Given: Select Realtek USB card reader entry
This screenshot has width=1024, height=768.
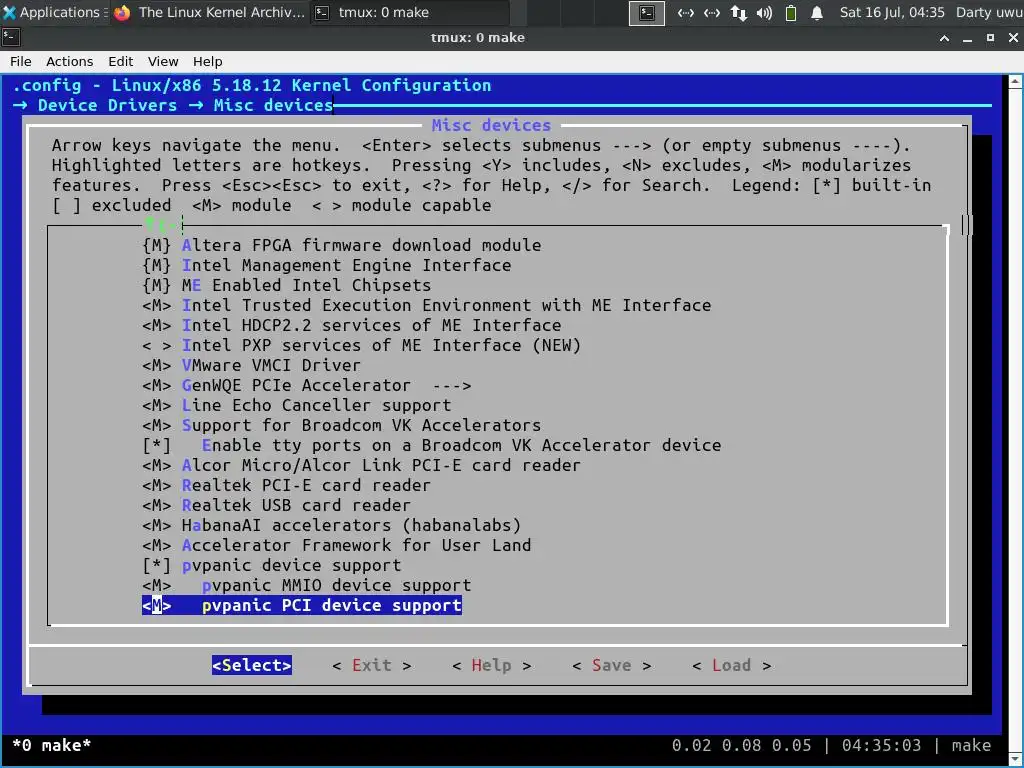Looking at the screenshot, I should 276,505.
